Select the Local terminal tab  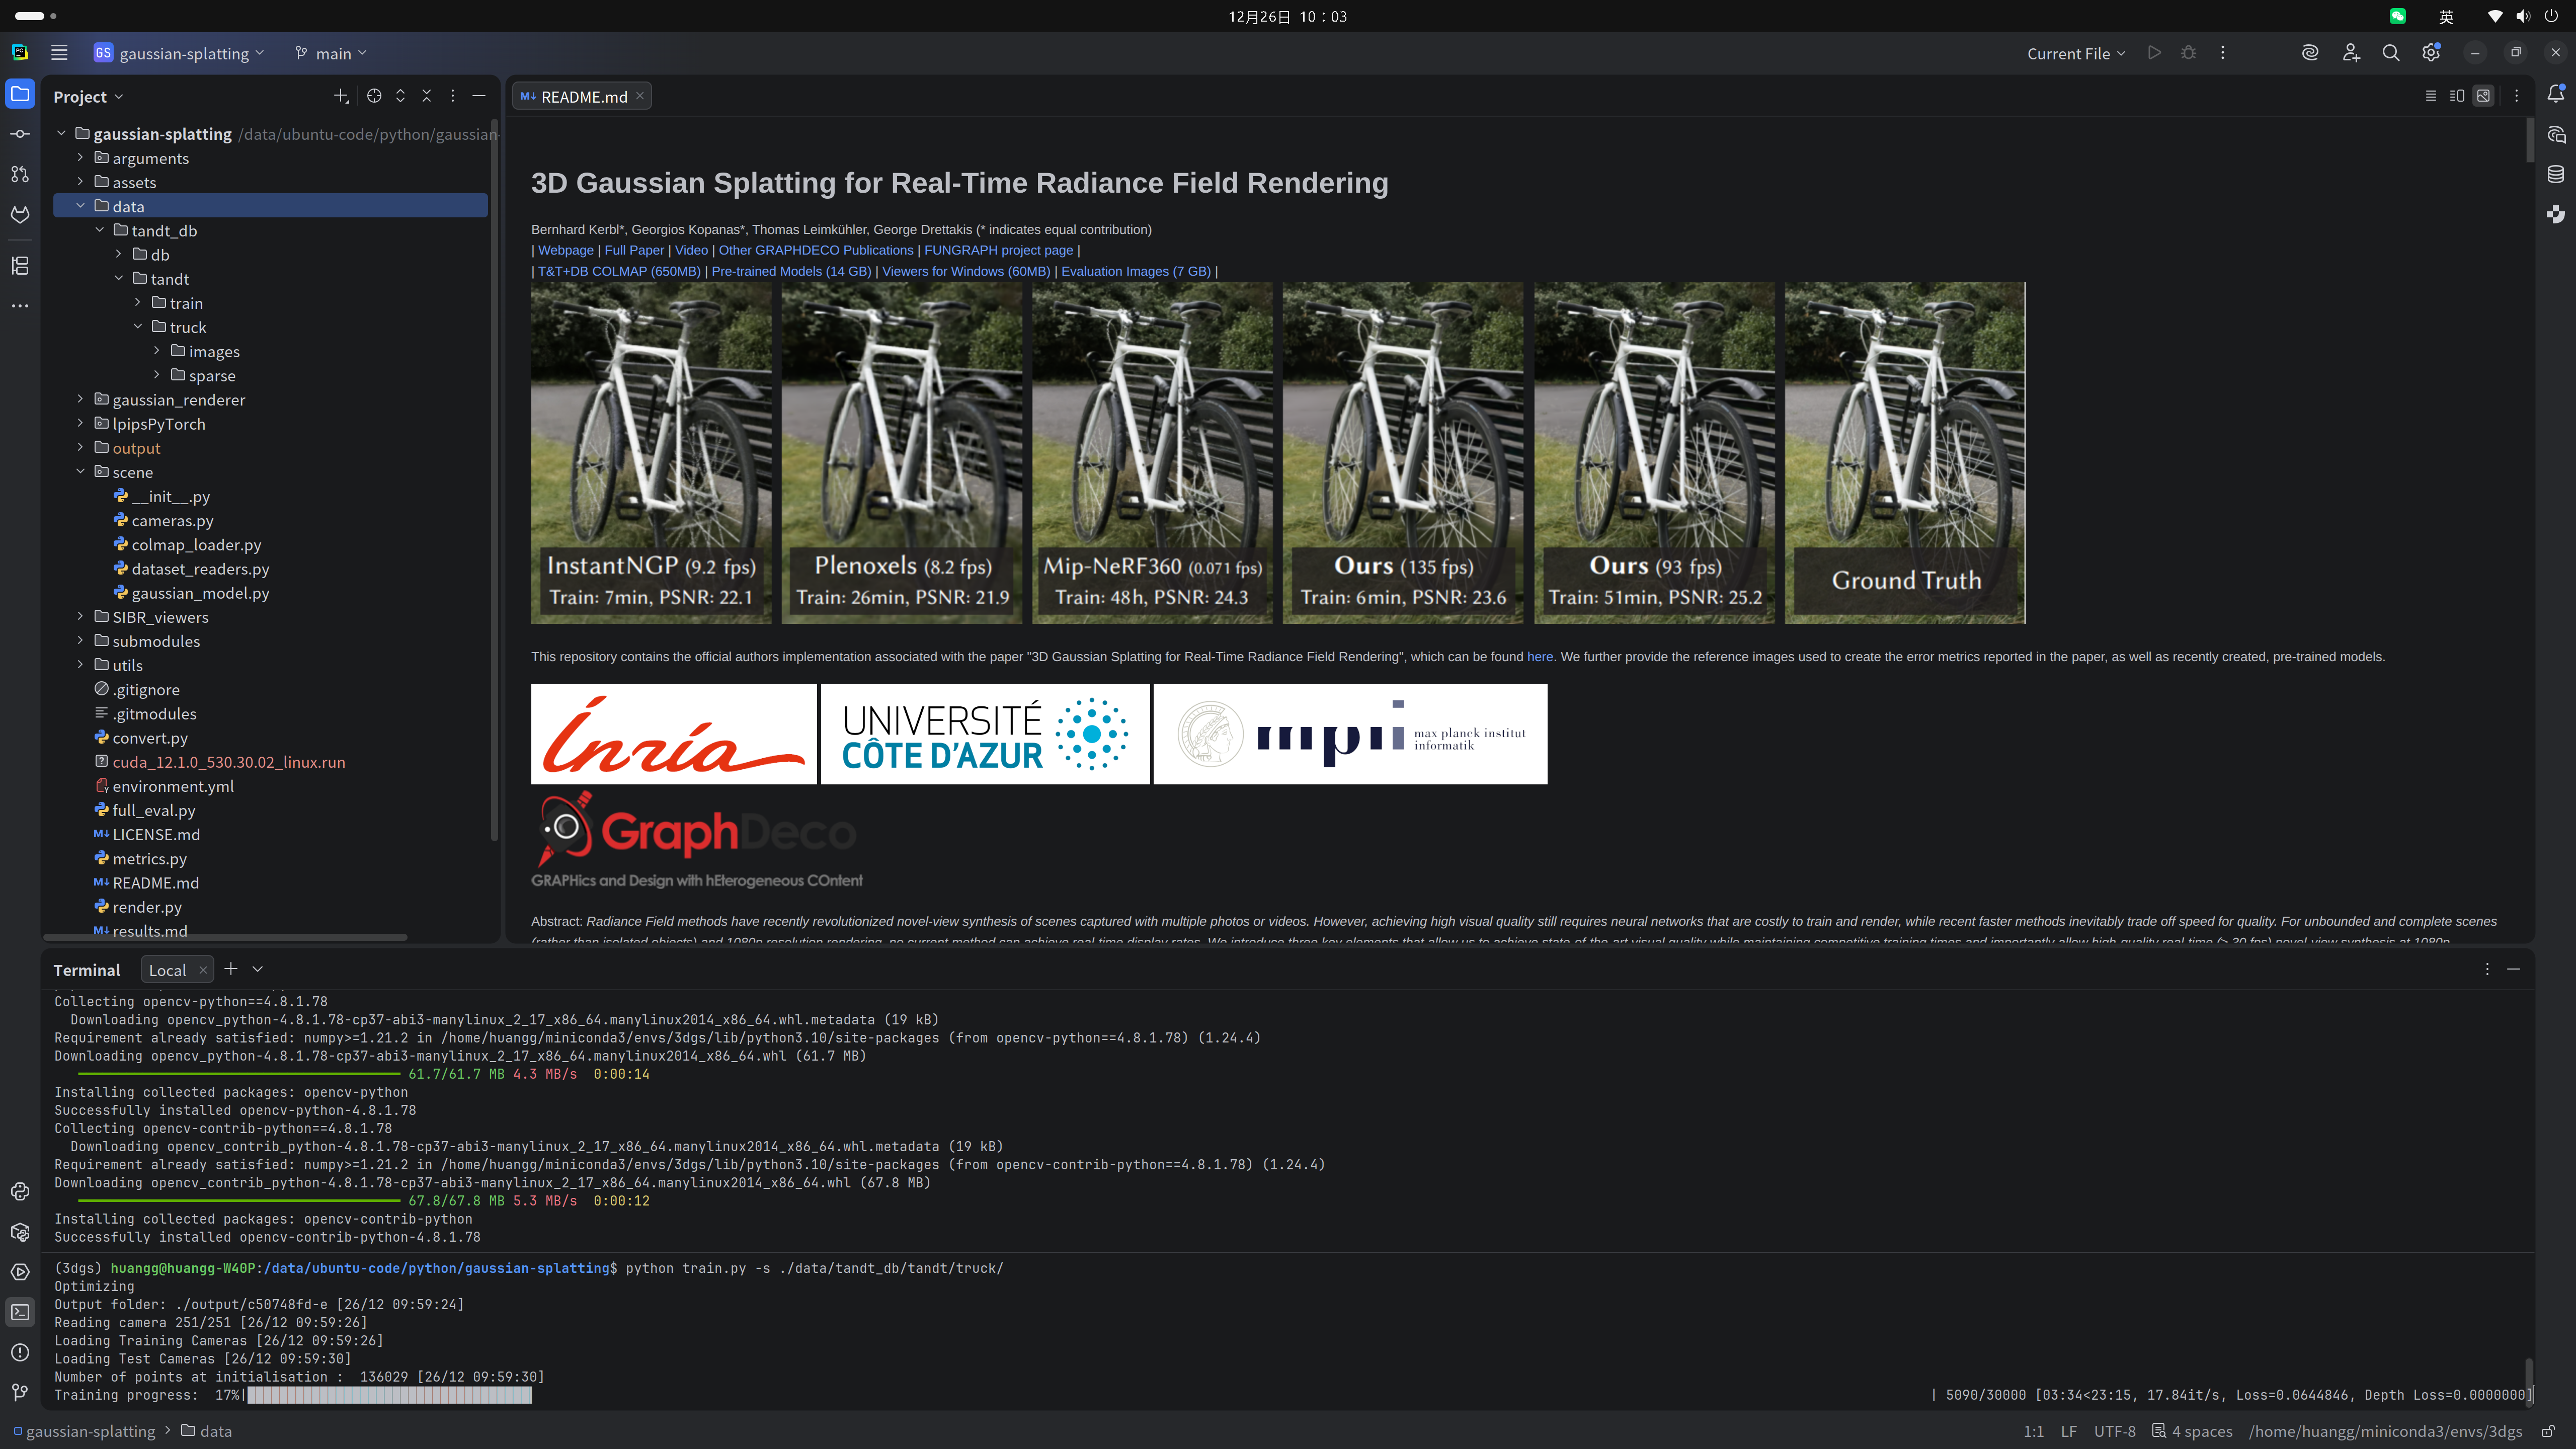click(167, 969)
